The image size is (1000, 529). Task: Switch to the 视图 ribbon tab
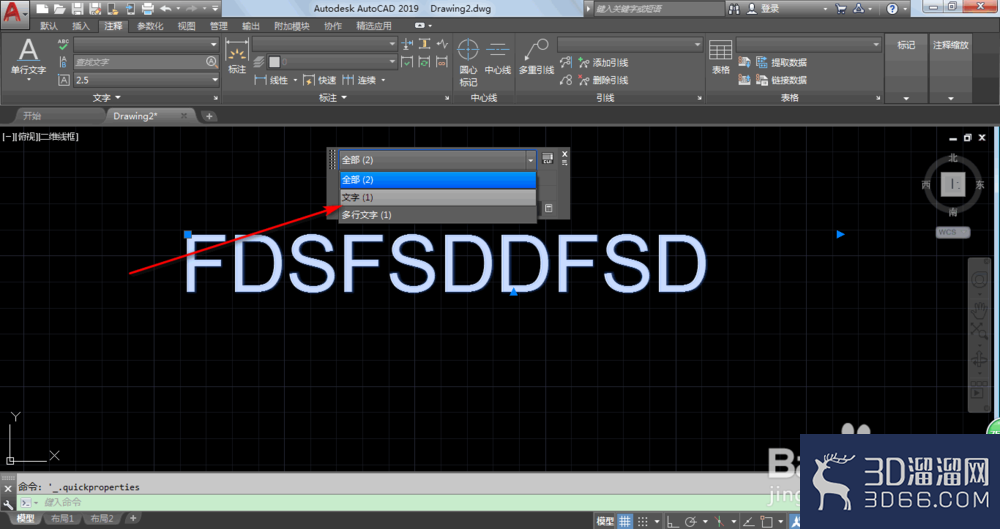[x=186, y=26]
